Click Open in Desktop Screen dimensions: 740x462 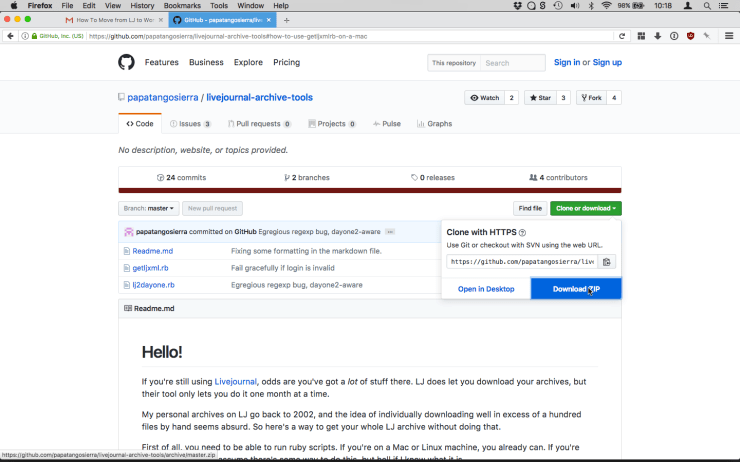(x=486, y=289)
